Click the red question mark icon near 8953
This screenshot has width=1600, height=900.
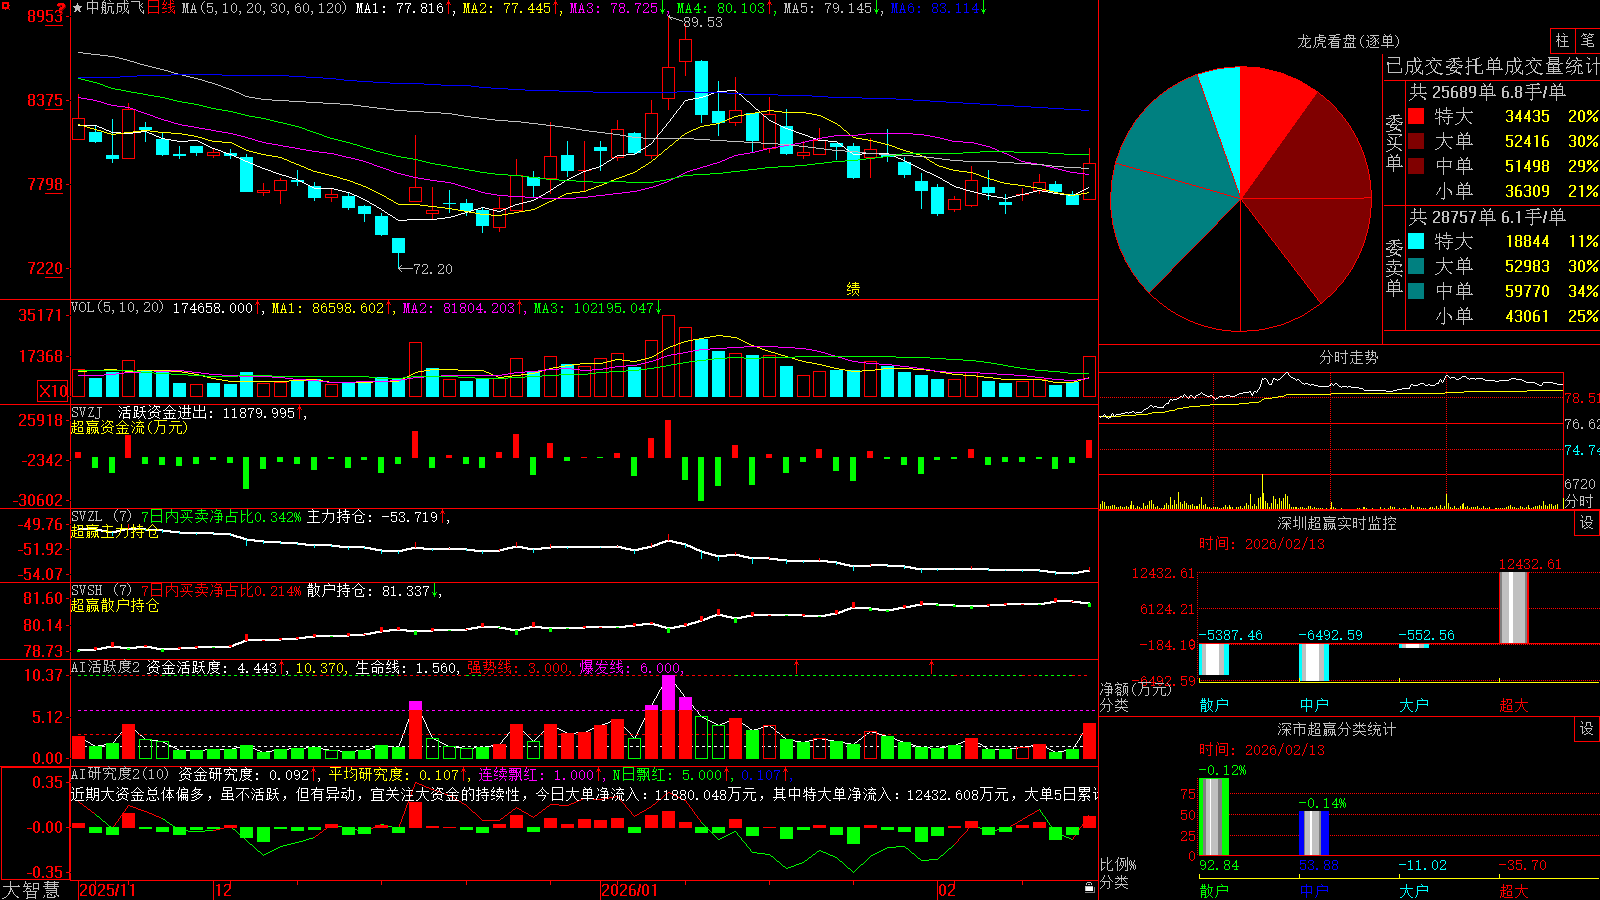[62, 8]
